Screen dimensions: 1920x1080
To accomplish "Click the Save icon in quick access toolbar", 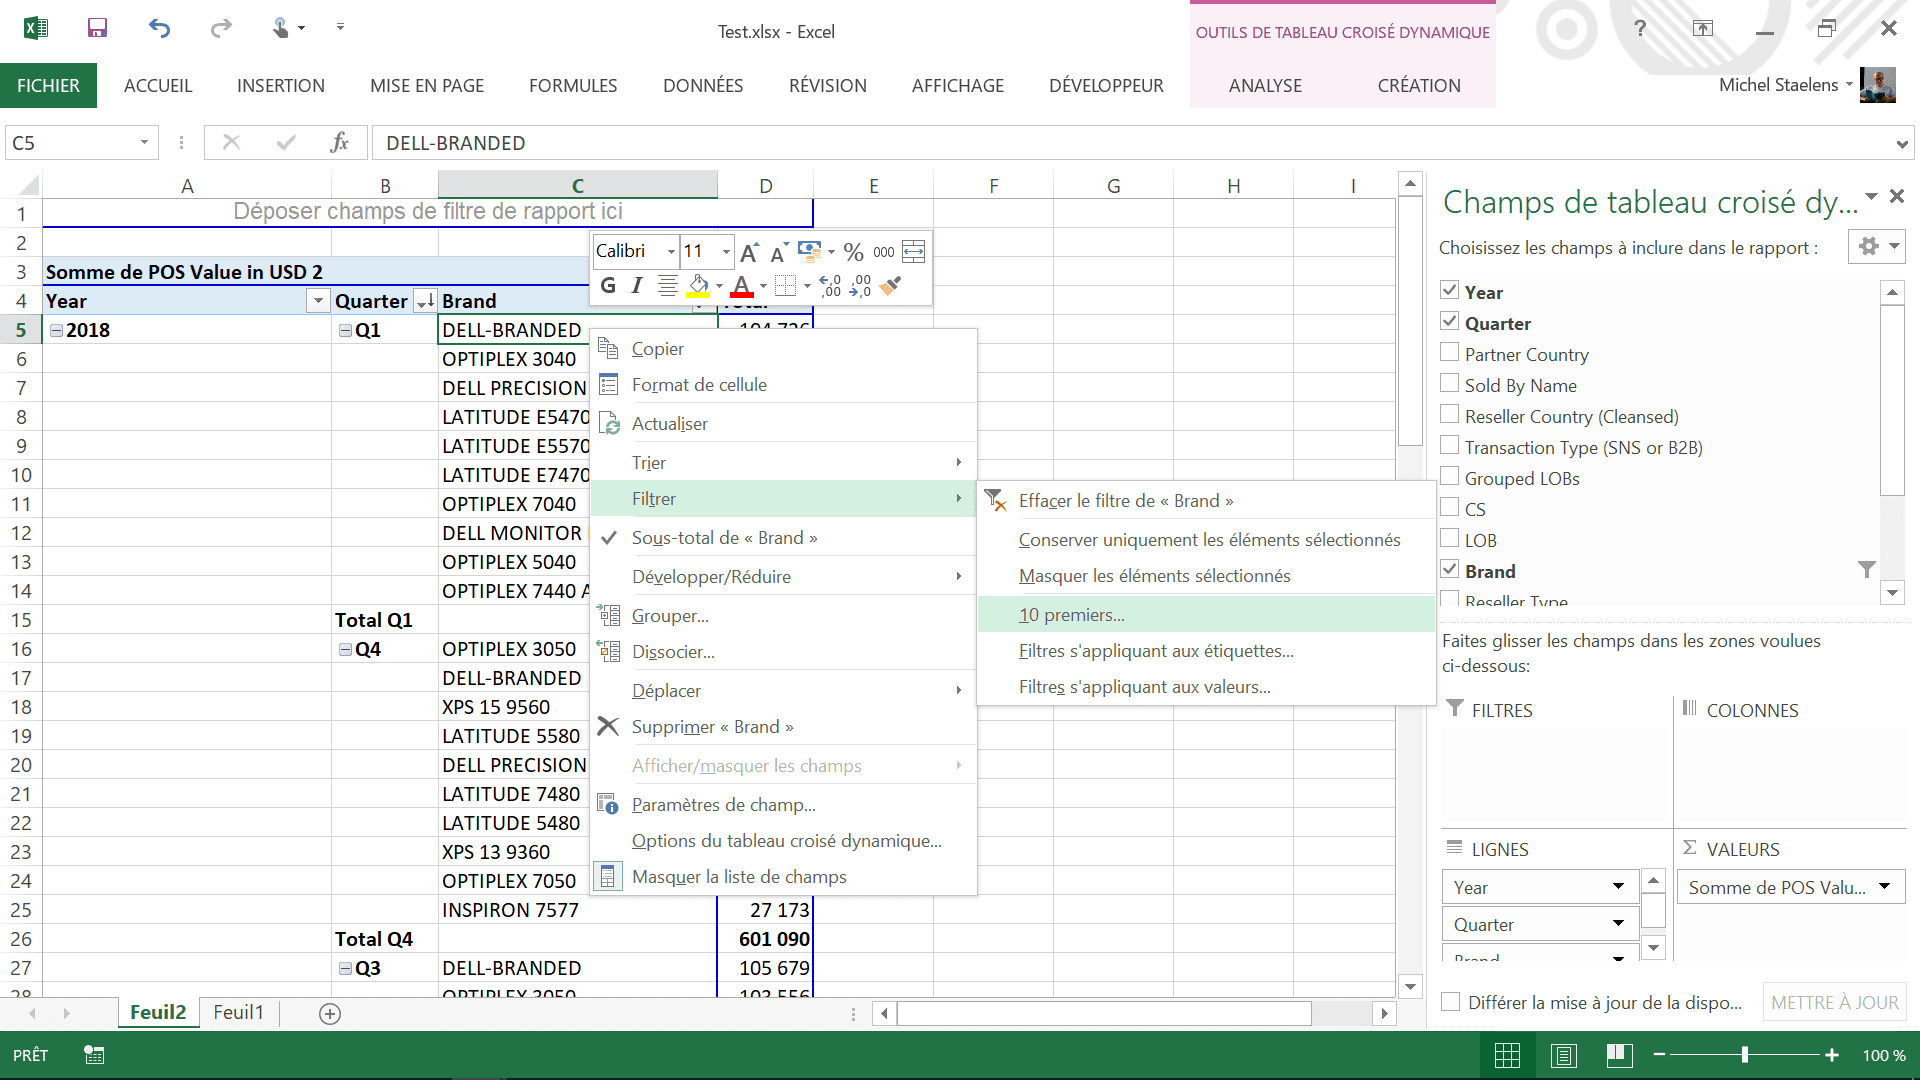I will 97,28.
